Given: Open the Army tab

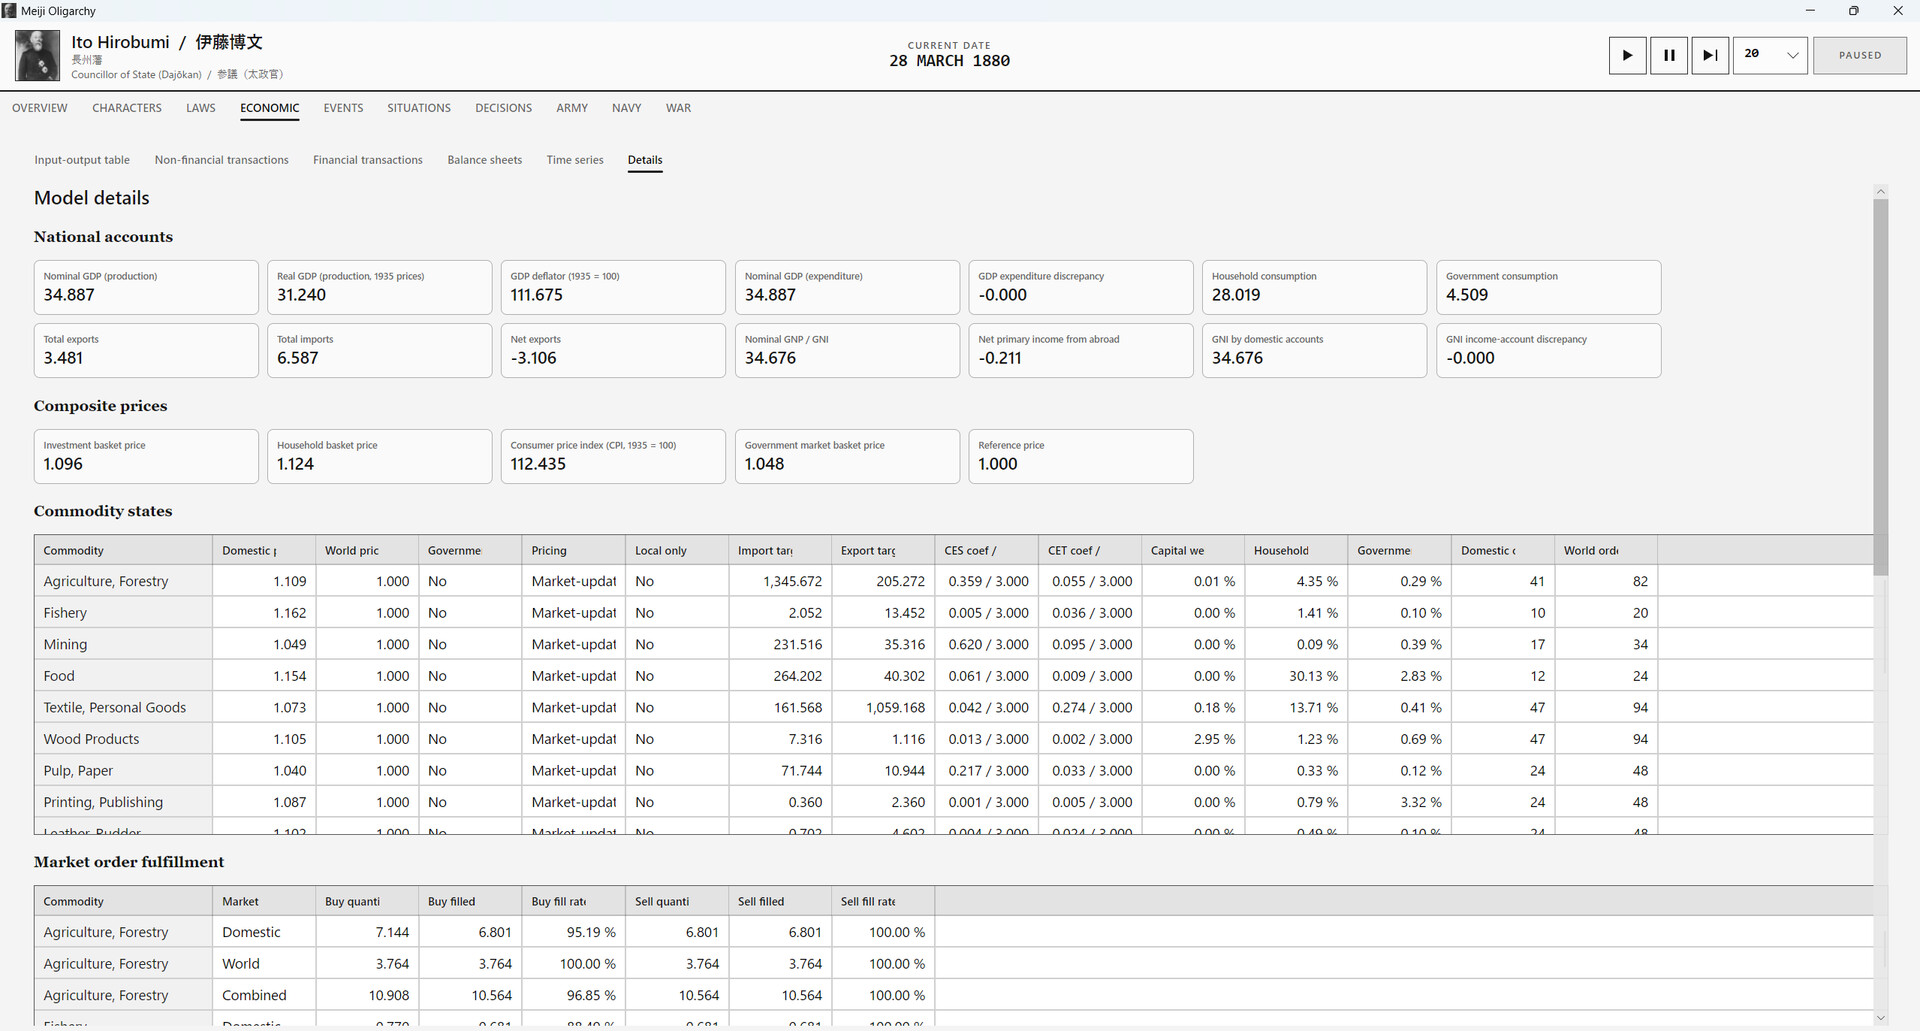Looking at the screenshot, I should (x=572, y=108).
